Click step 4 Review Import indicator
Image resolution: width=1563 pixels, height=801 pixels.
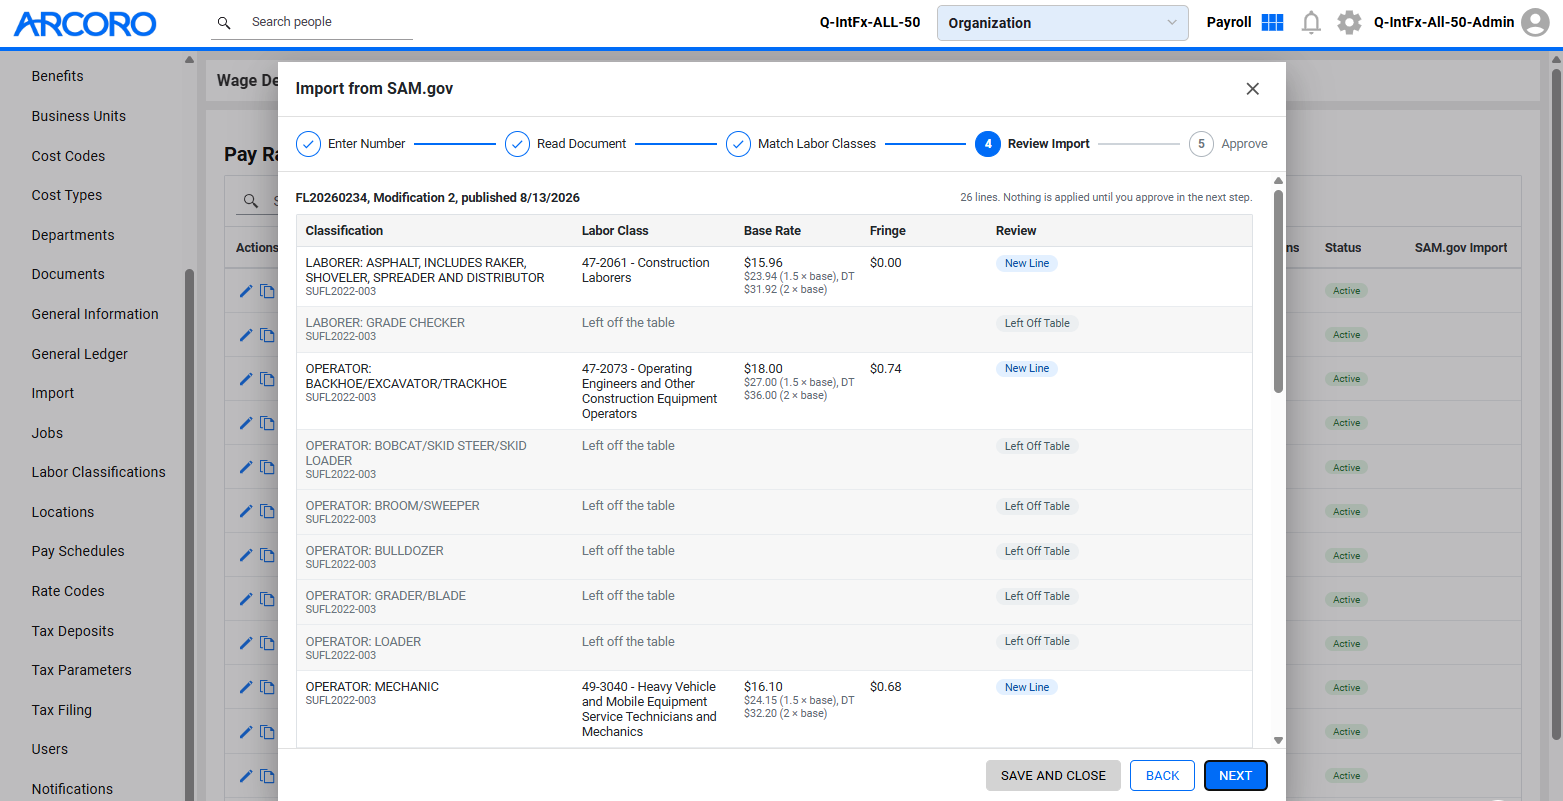(x=988, y=144)
